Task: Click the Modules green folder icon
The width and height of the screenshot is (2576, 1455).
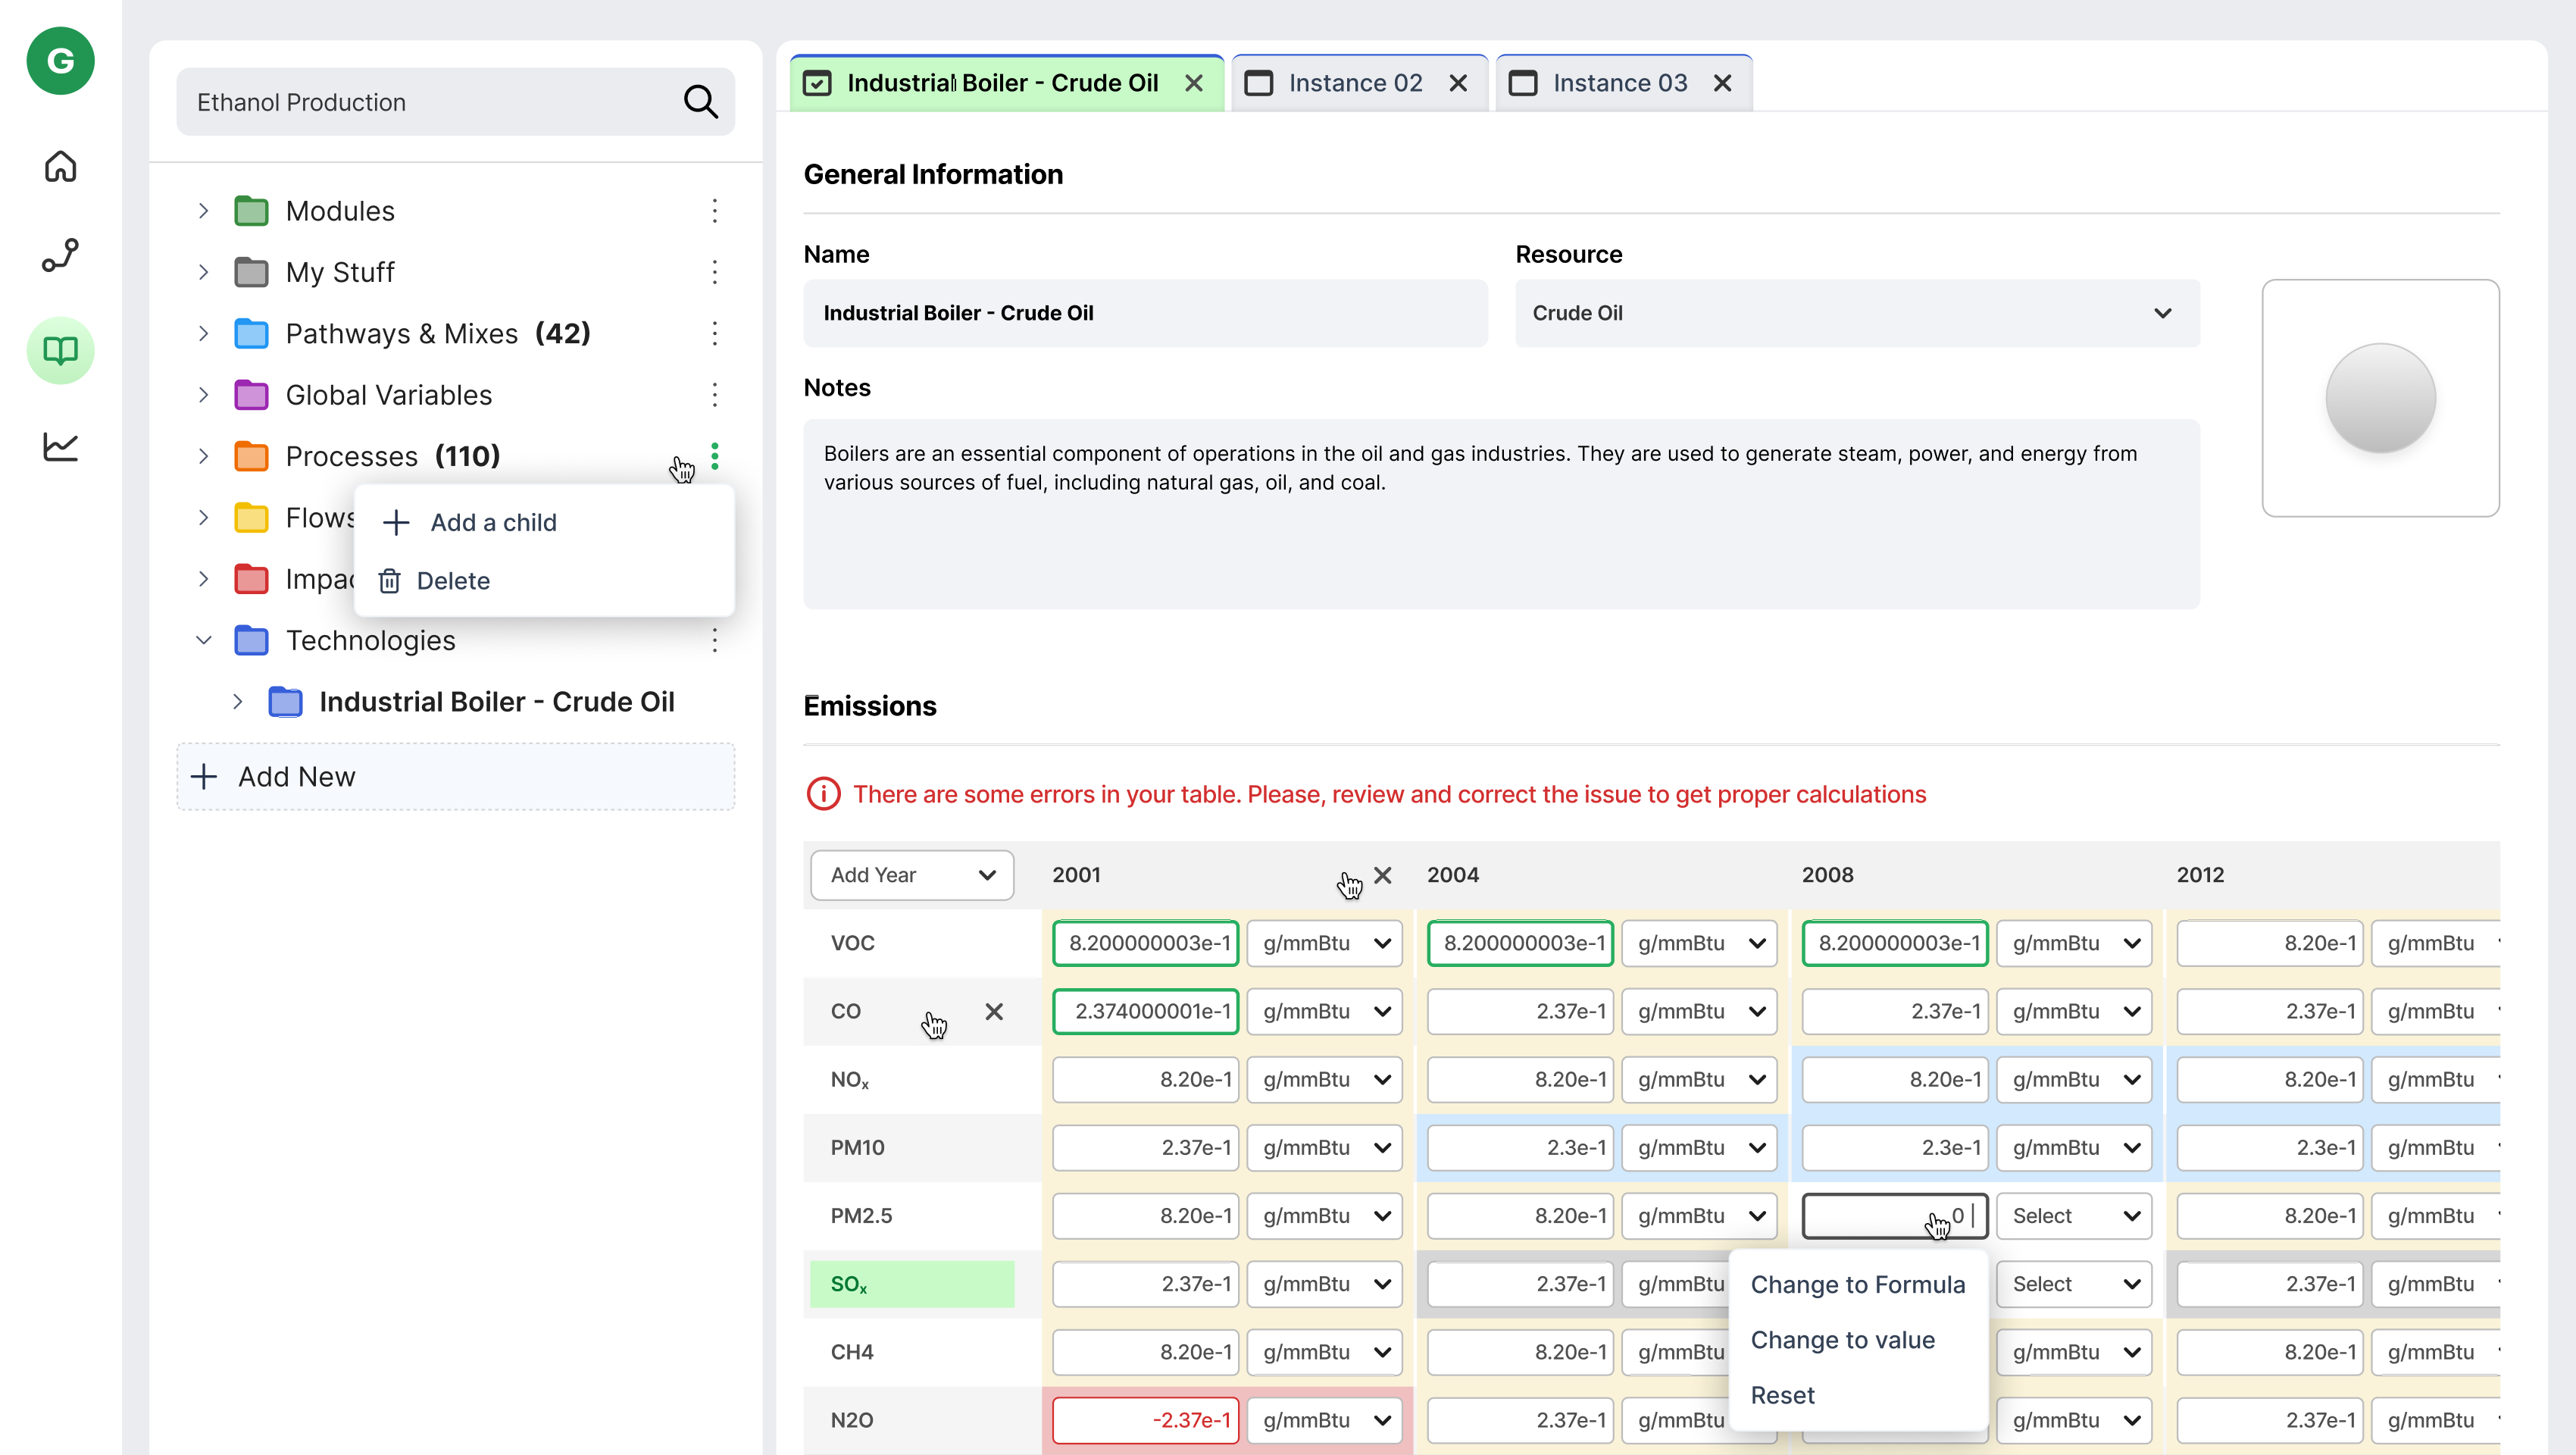Action: coord(251,211)
